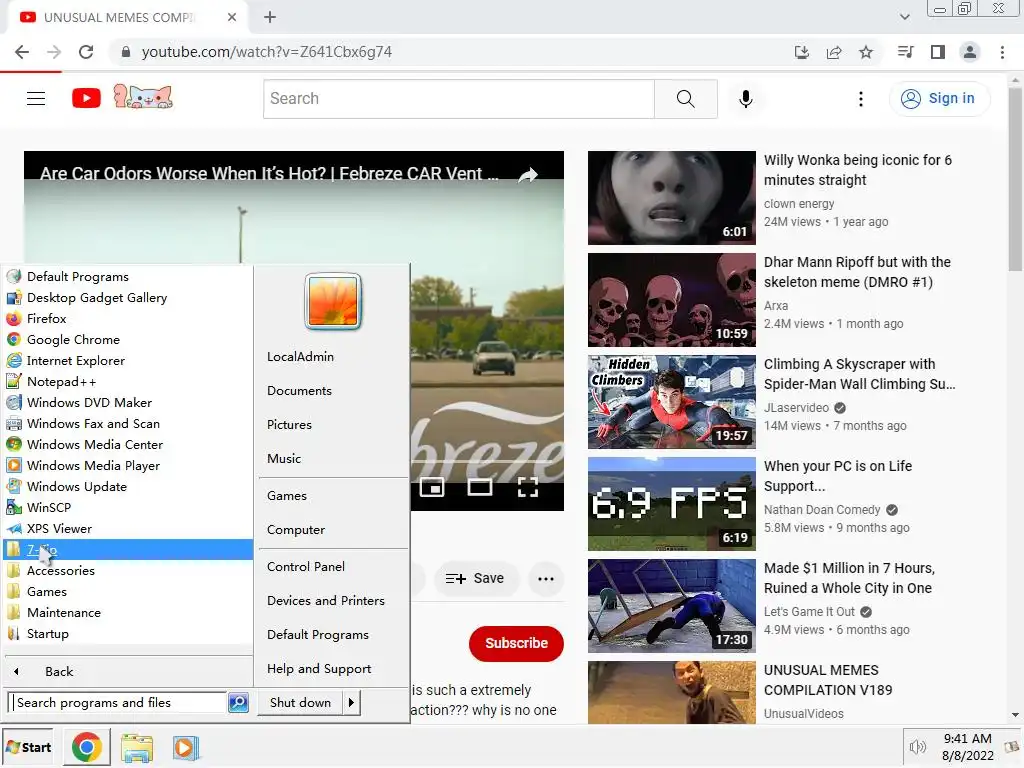Screen dimensions: 1024x768
Task: Open Chrome from the taskbar
Action: pos(87,747)
